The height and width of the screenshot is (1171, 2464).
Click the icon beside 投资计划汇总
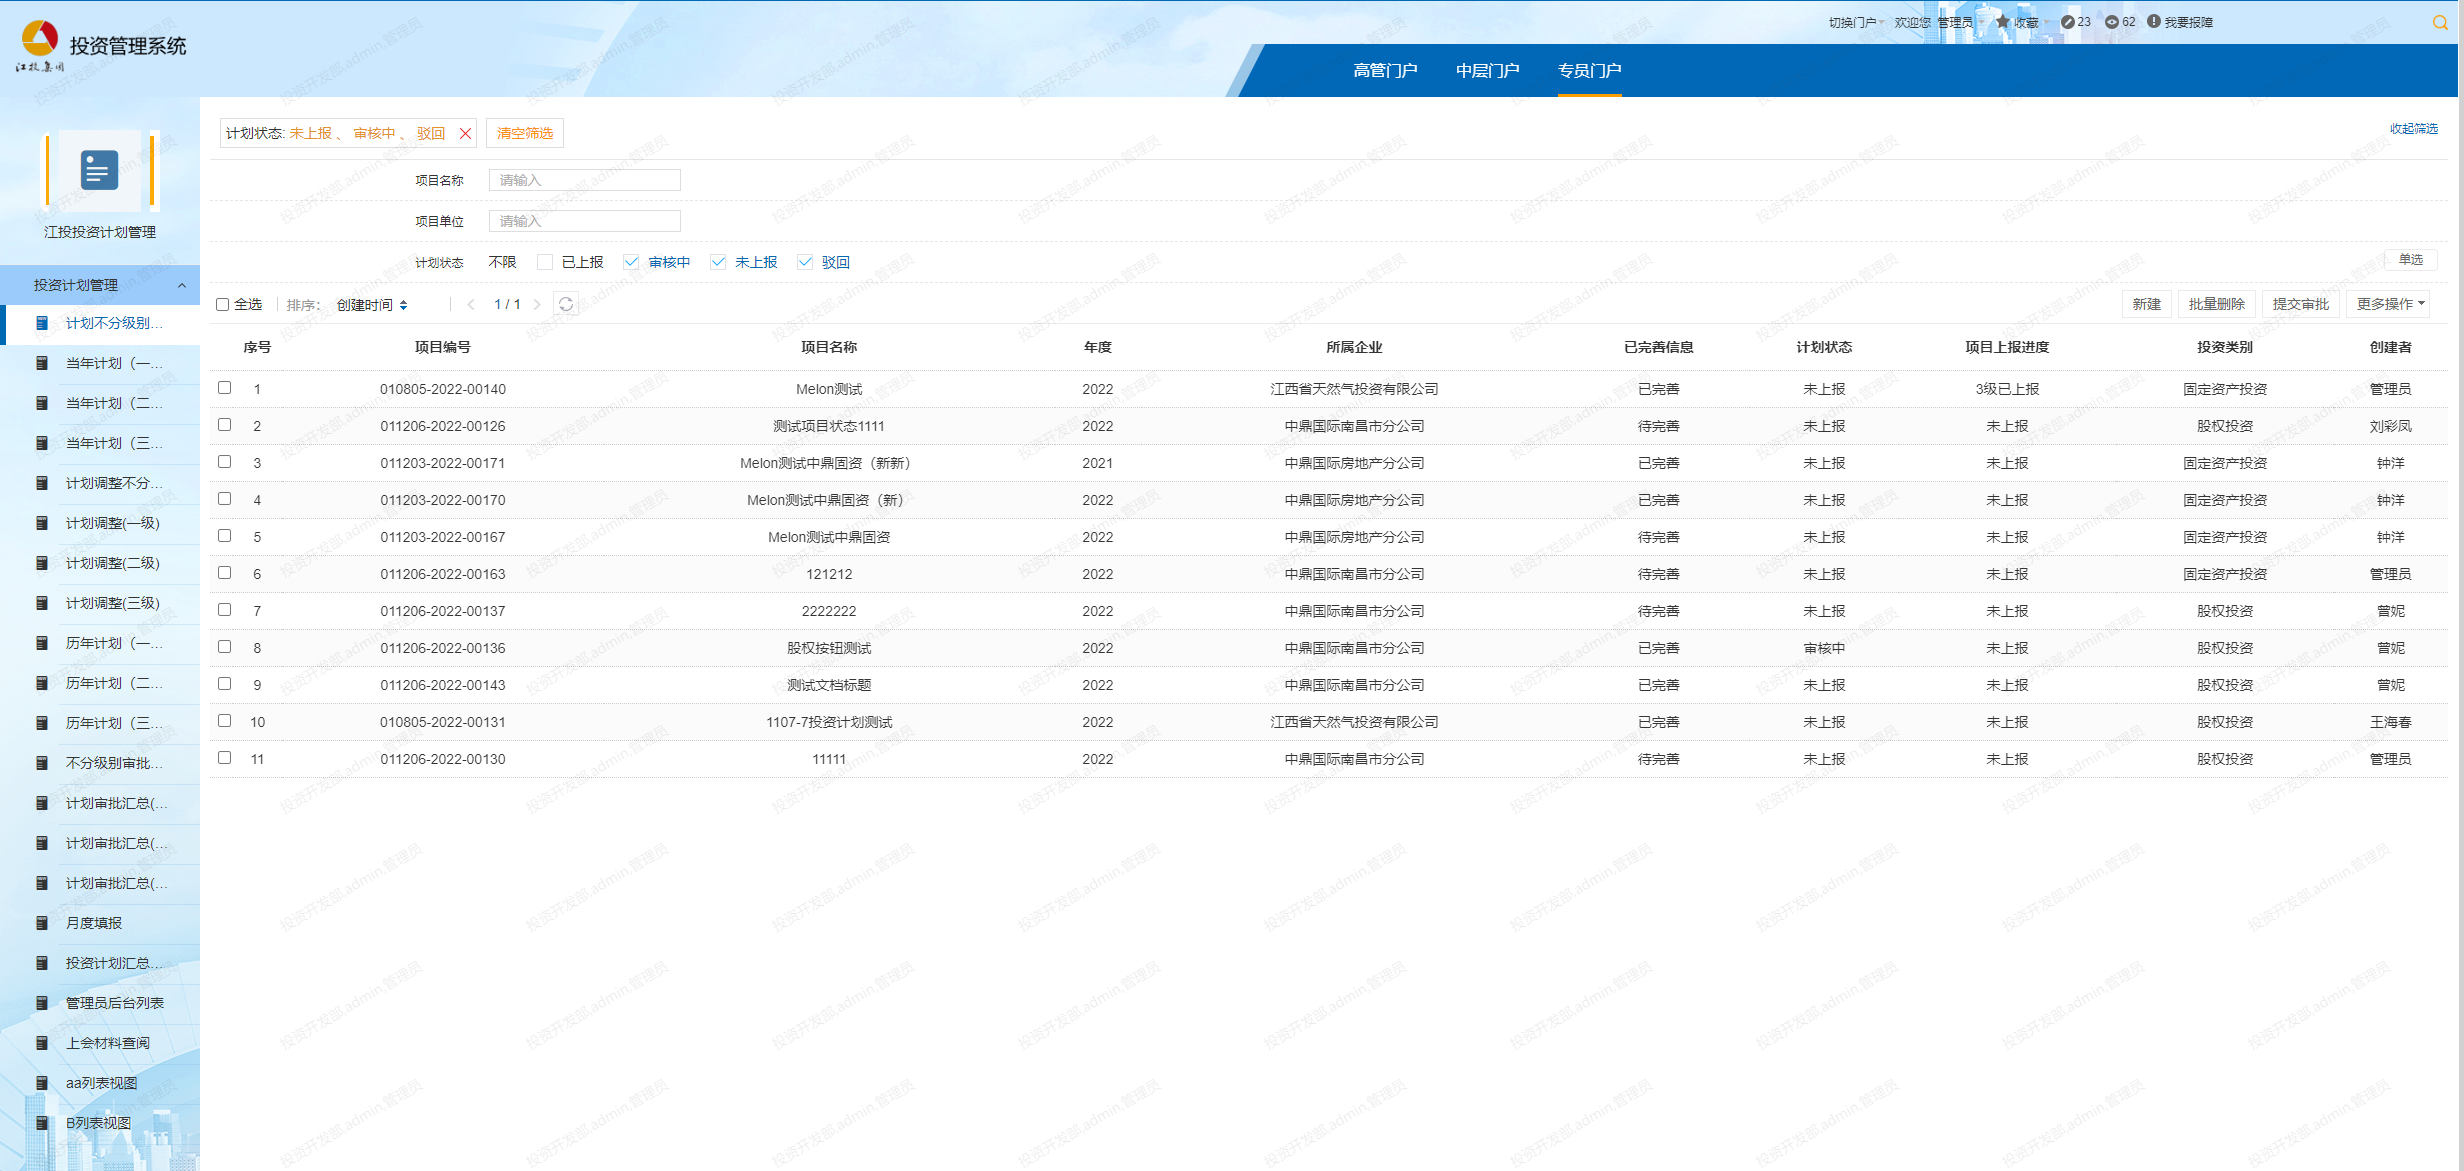(x=42, y=963)
